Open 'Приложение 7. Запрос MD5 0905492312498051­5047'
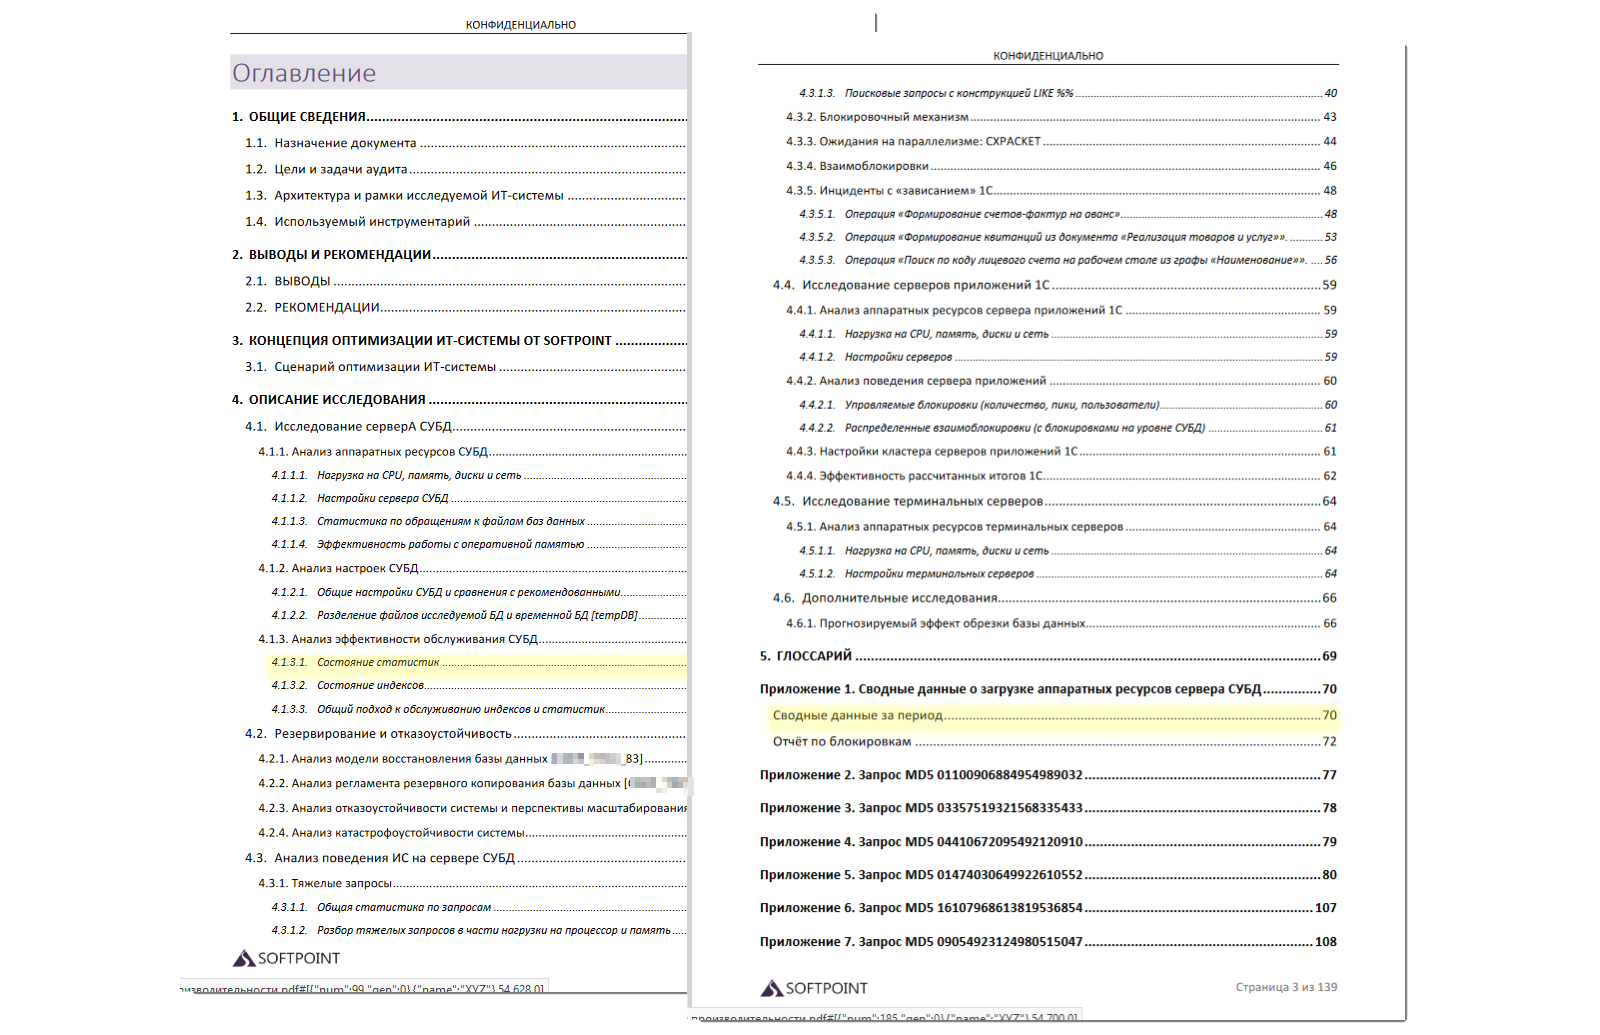The width and height of the screenshot is (1600, 1035). point(1048,942)
